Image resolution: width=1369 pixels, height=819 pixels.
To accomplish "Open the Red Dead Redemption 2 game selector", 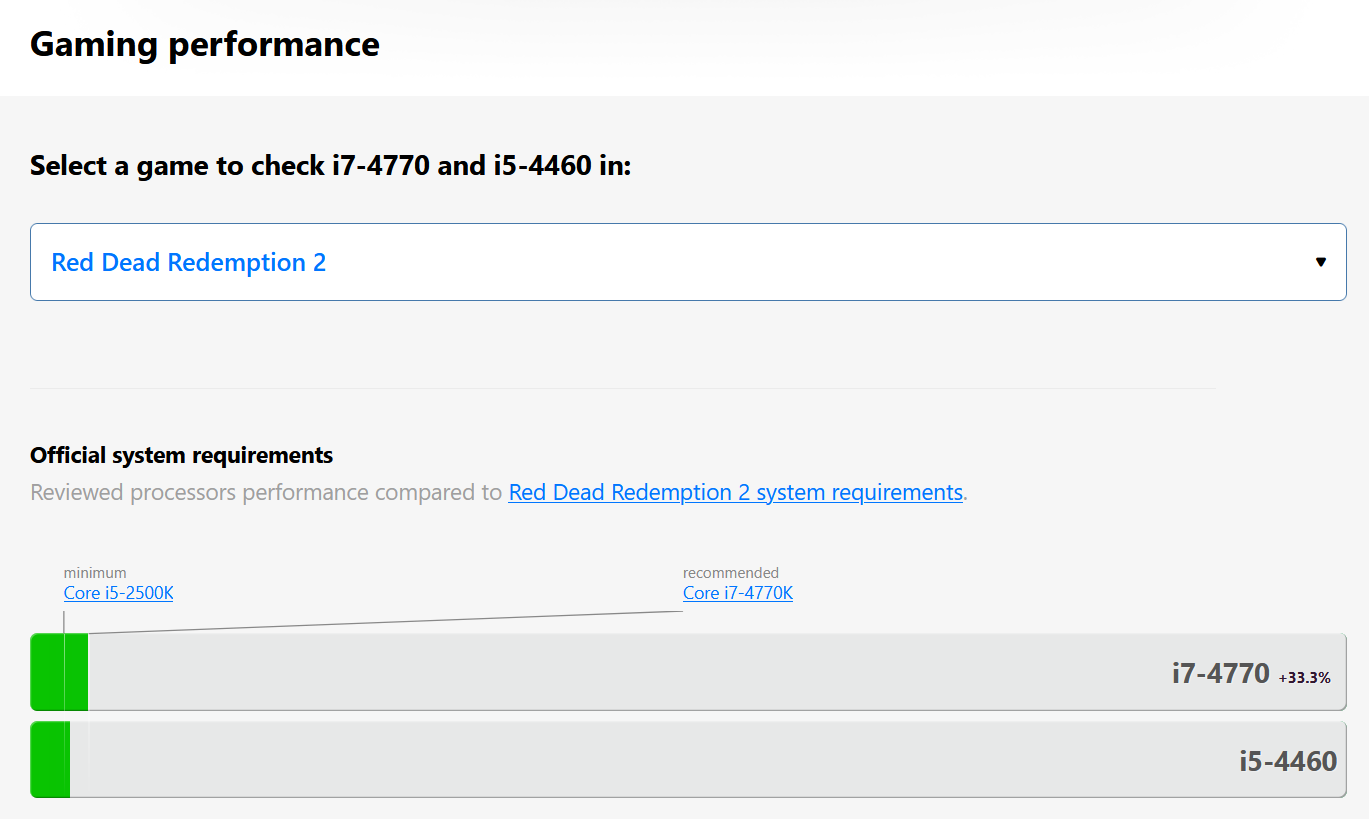I will click(688, 262).
